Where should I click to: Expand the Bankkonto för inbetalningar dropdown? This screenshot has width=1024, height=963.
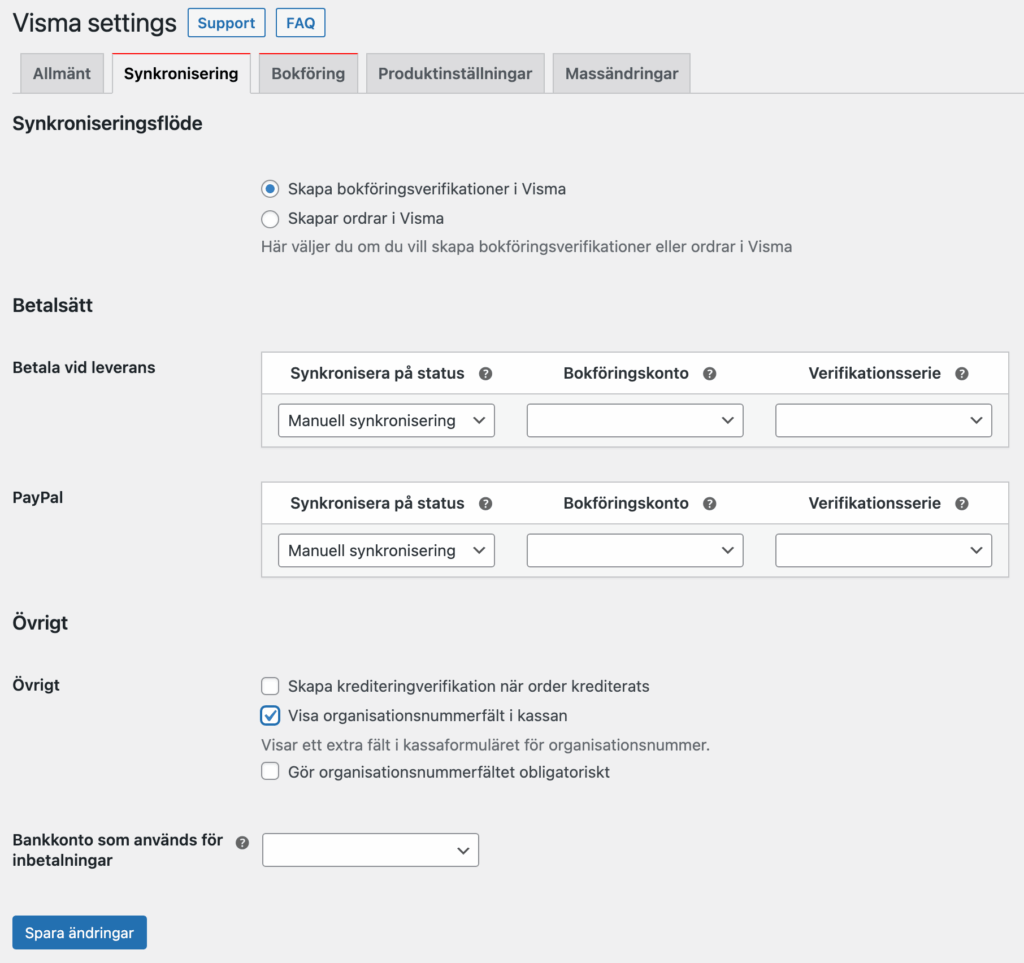[x=370, y=849]
